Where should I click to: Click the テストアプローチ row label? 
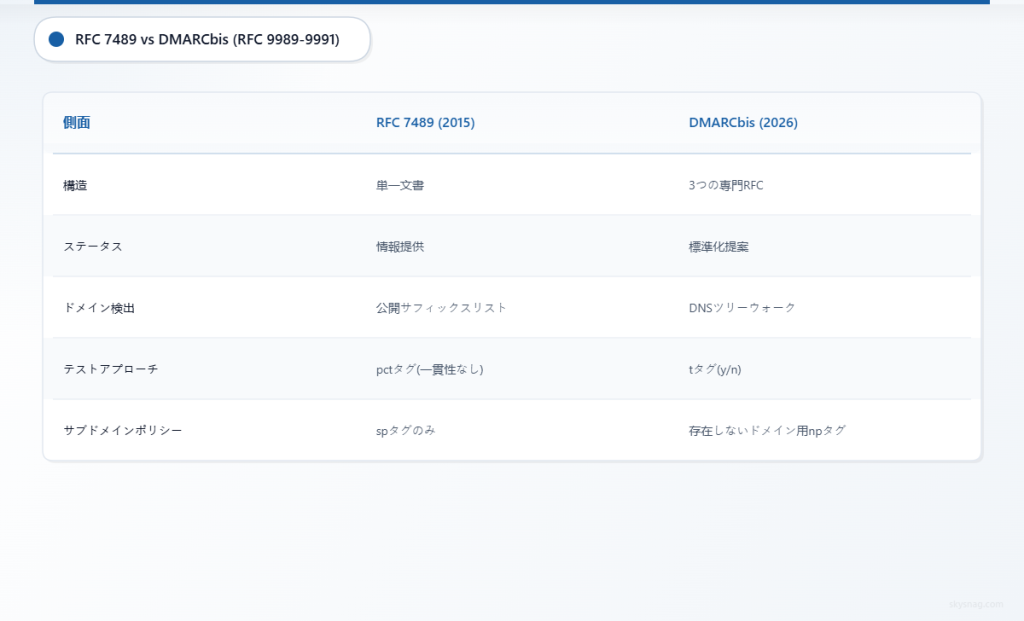[110, 370]
